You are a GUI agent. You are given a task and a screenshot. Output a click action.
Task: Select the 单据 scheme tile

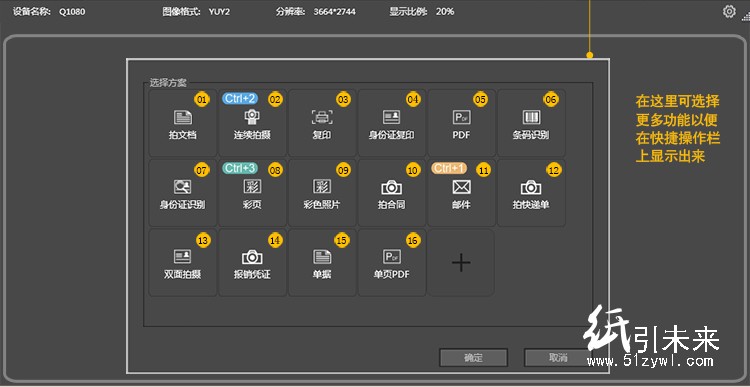tap(322, 263)
